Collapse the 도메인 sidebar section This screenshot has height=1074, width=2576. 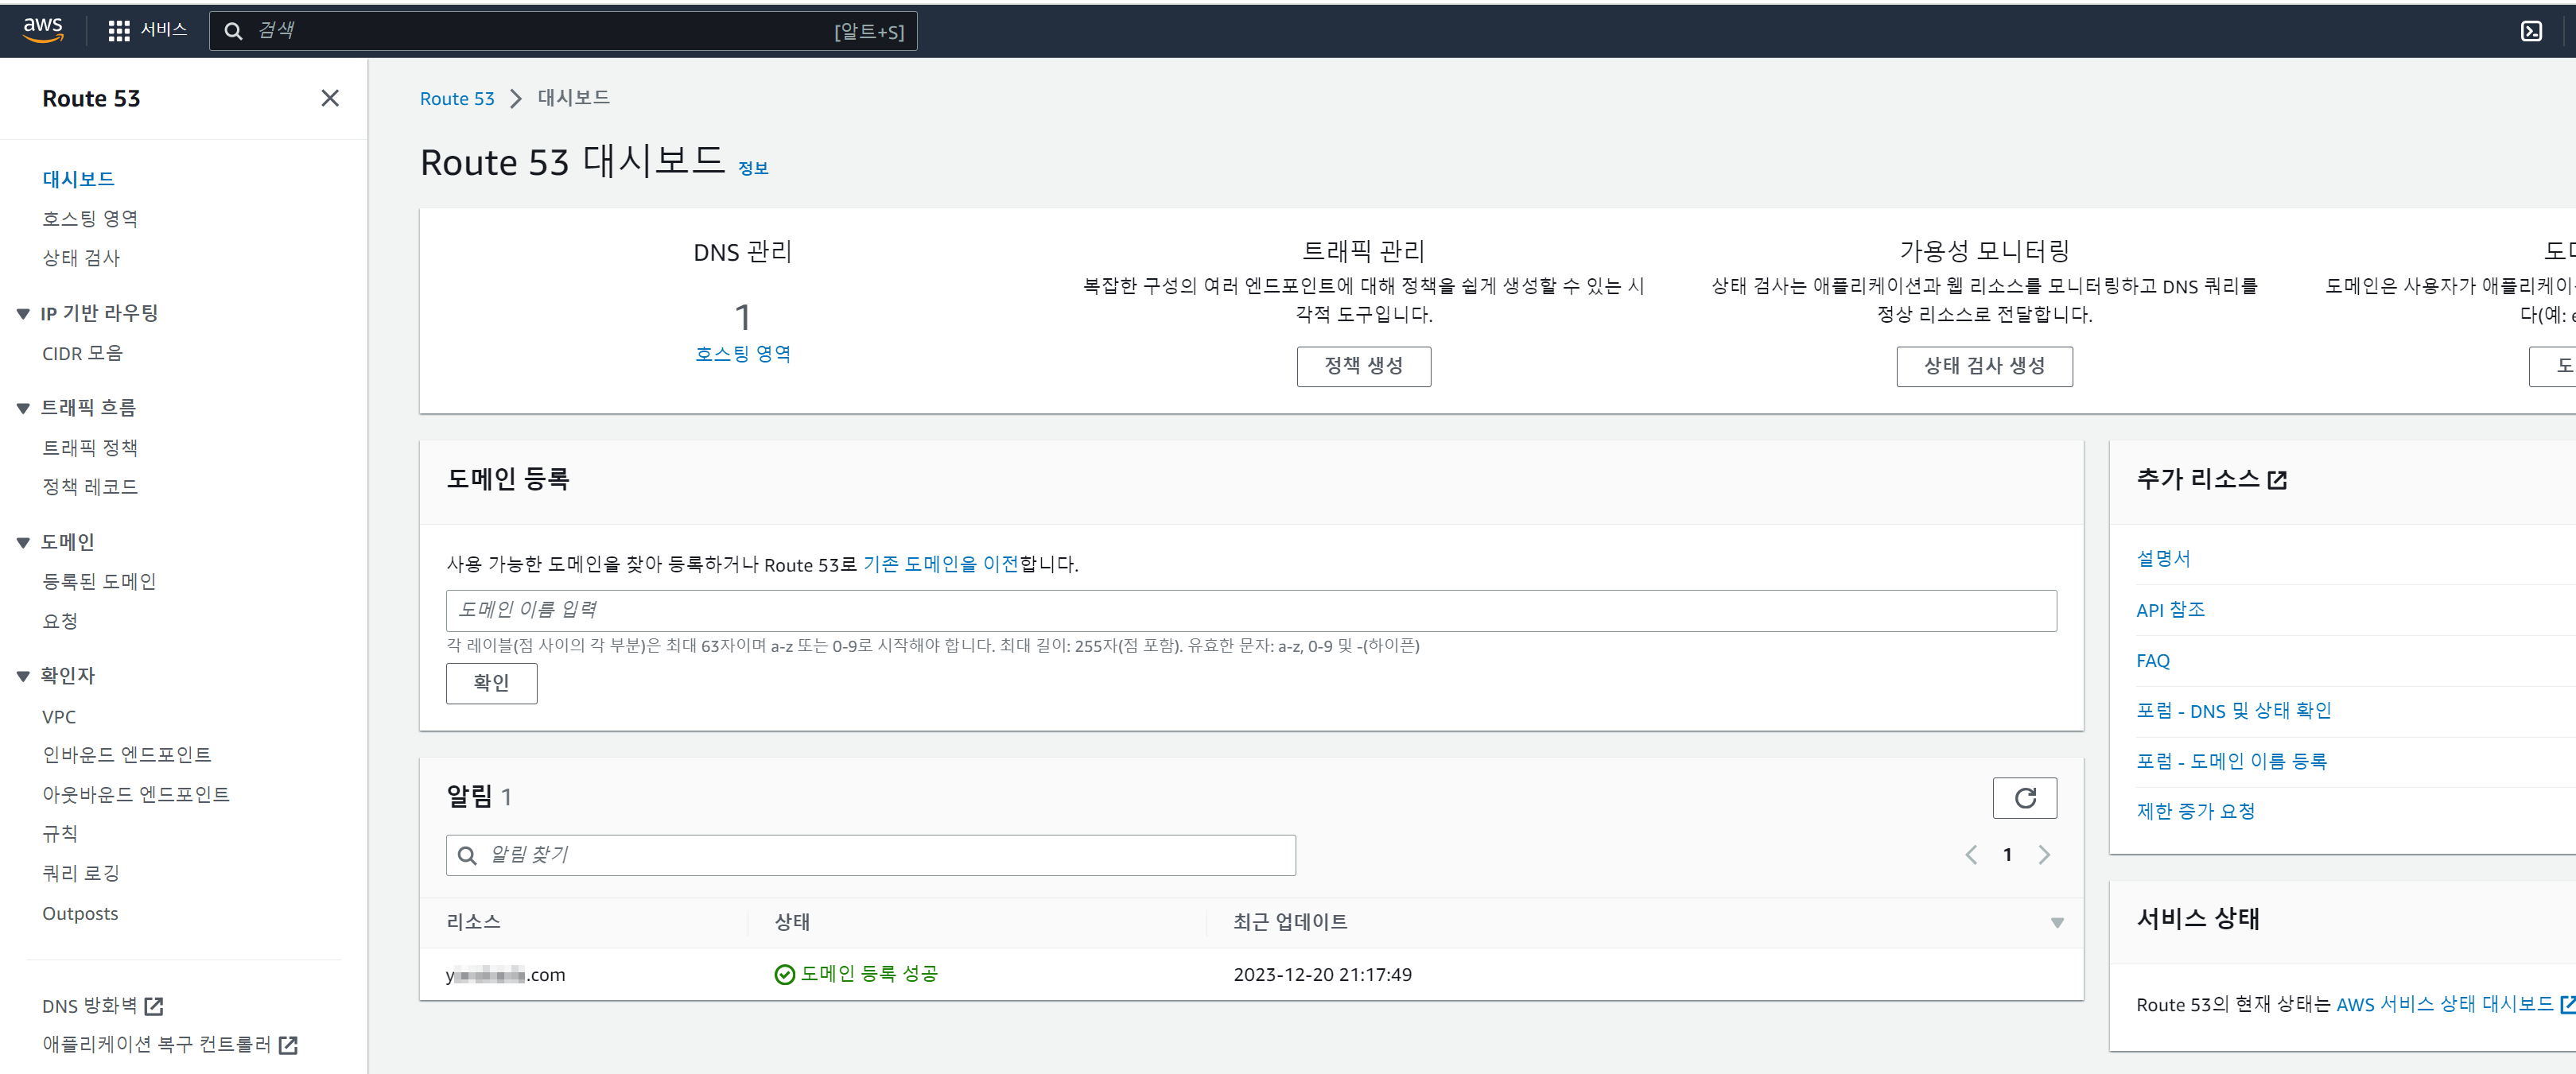pyautogui.click(x=23, y=542)
